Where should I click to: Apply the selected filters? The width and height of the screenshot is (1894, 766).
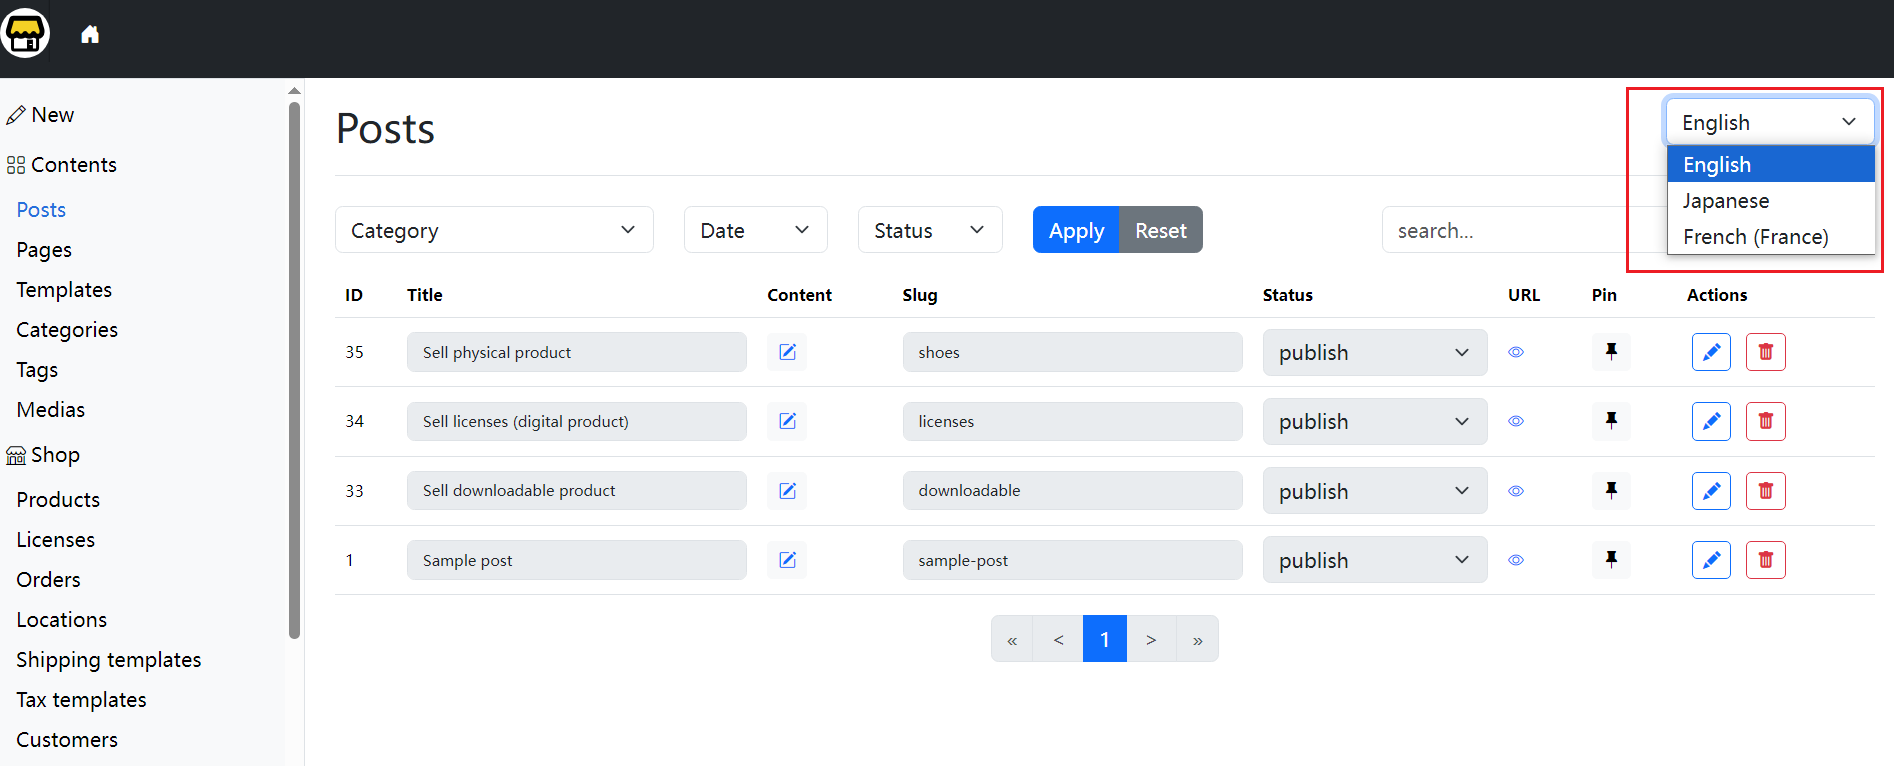click(x=1076, y=230)
